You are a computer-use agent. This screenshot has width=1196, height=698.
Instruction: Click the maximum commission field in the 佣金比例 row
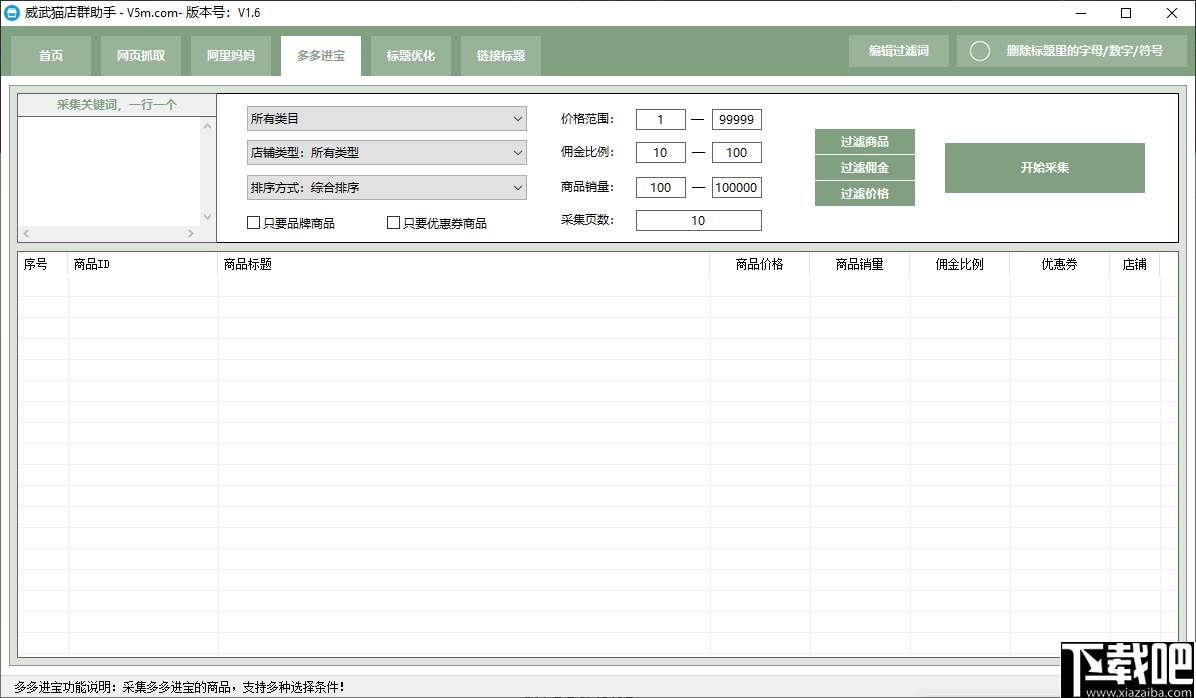[737, 153]
